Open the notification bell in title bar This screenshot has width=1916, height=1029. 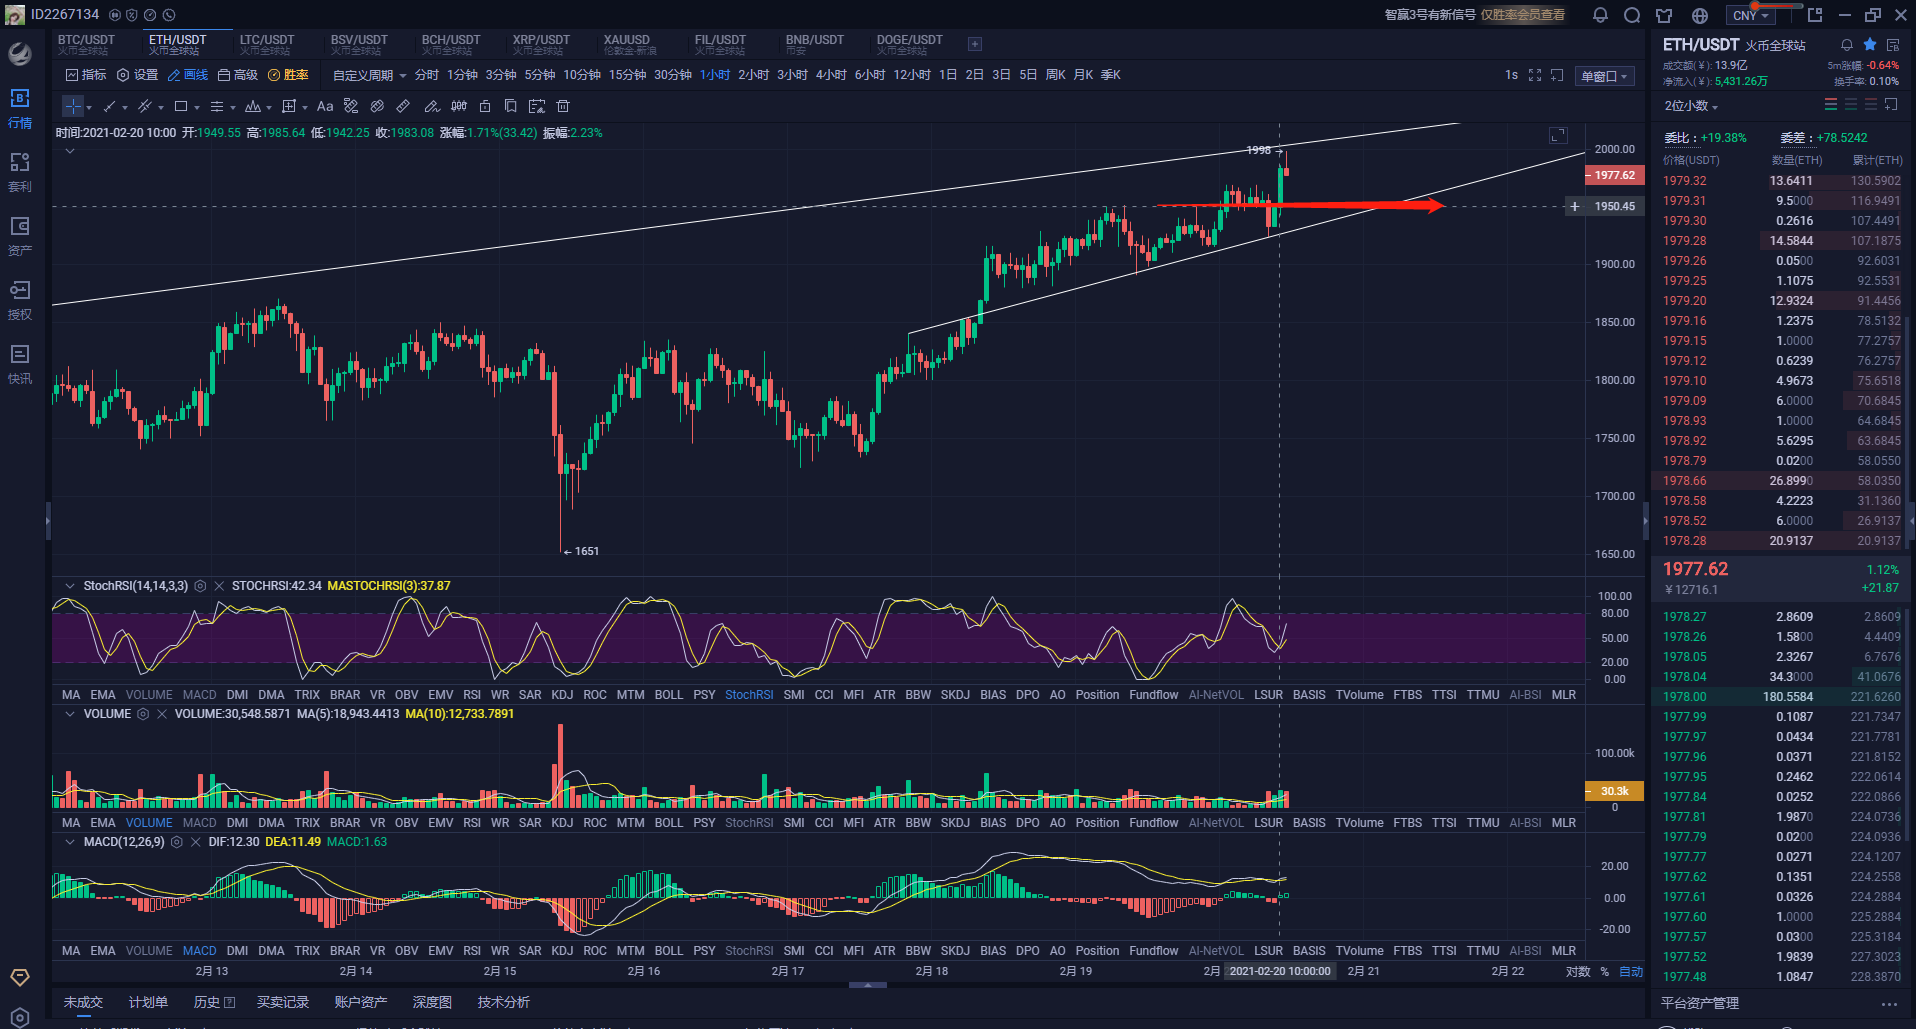1600,15
